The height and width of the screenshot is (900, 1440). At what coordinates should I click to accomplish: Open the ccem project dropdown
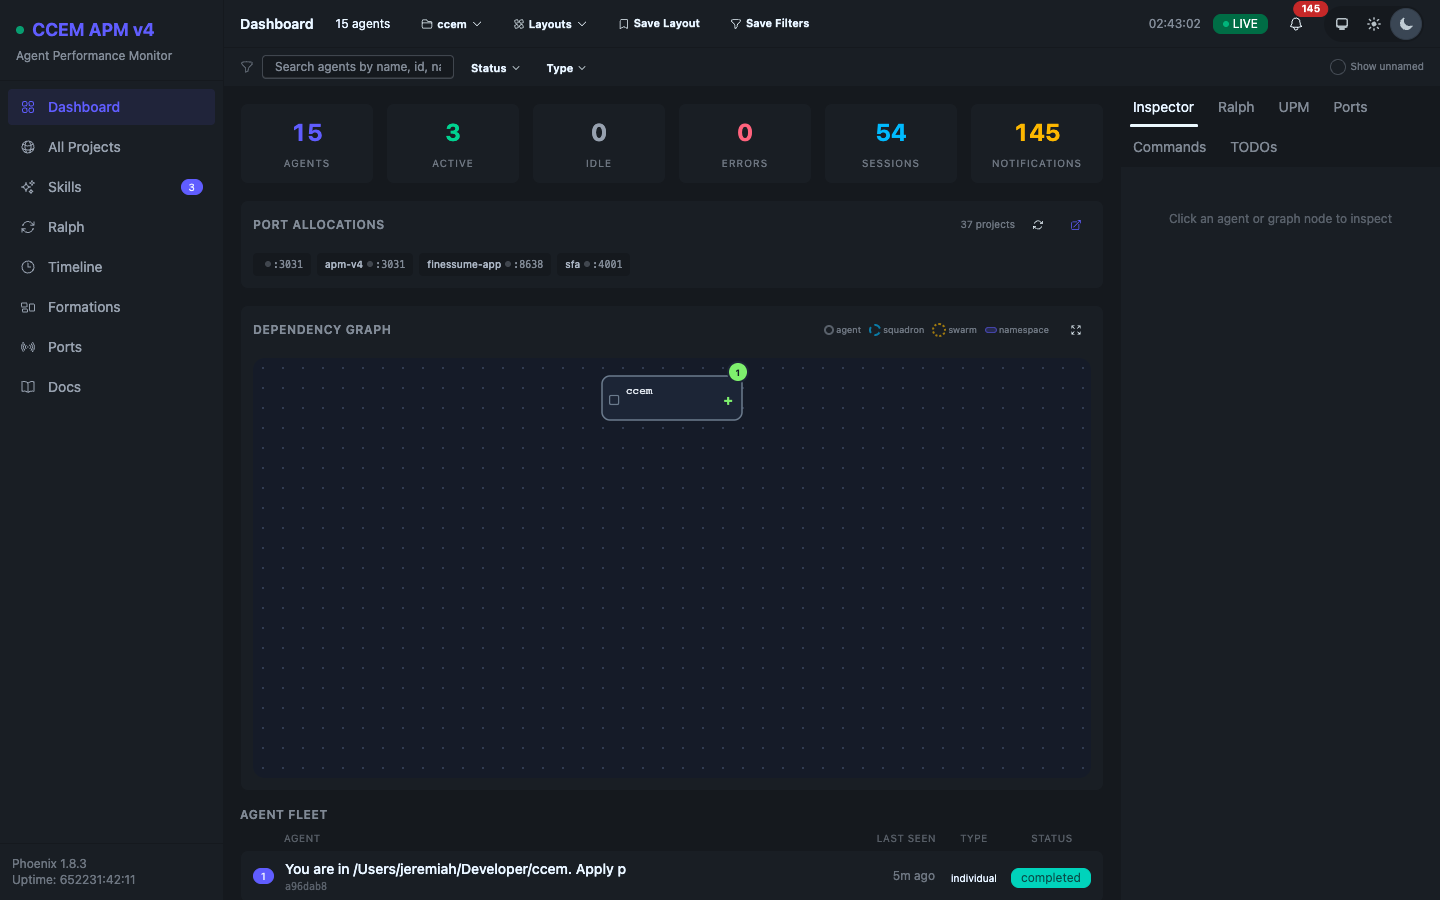pos(451,24)
